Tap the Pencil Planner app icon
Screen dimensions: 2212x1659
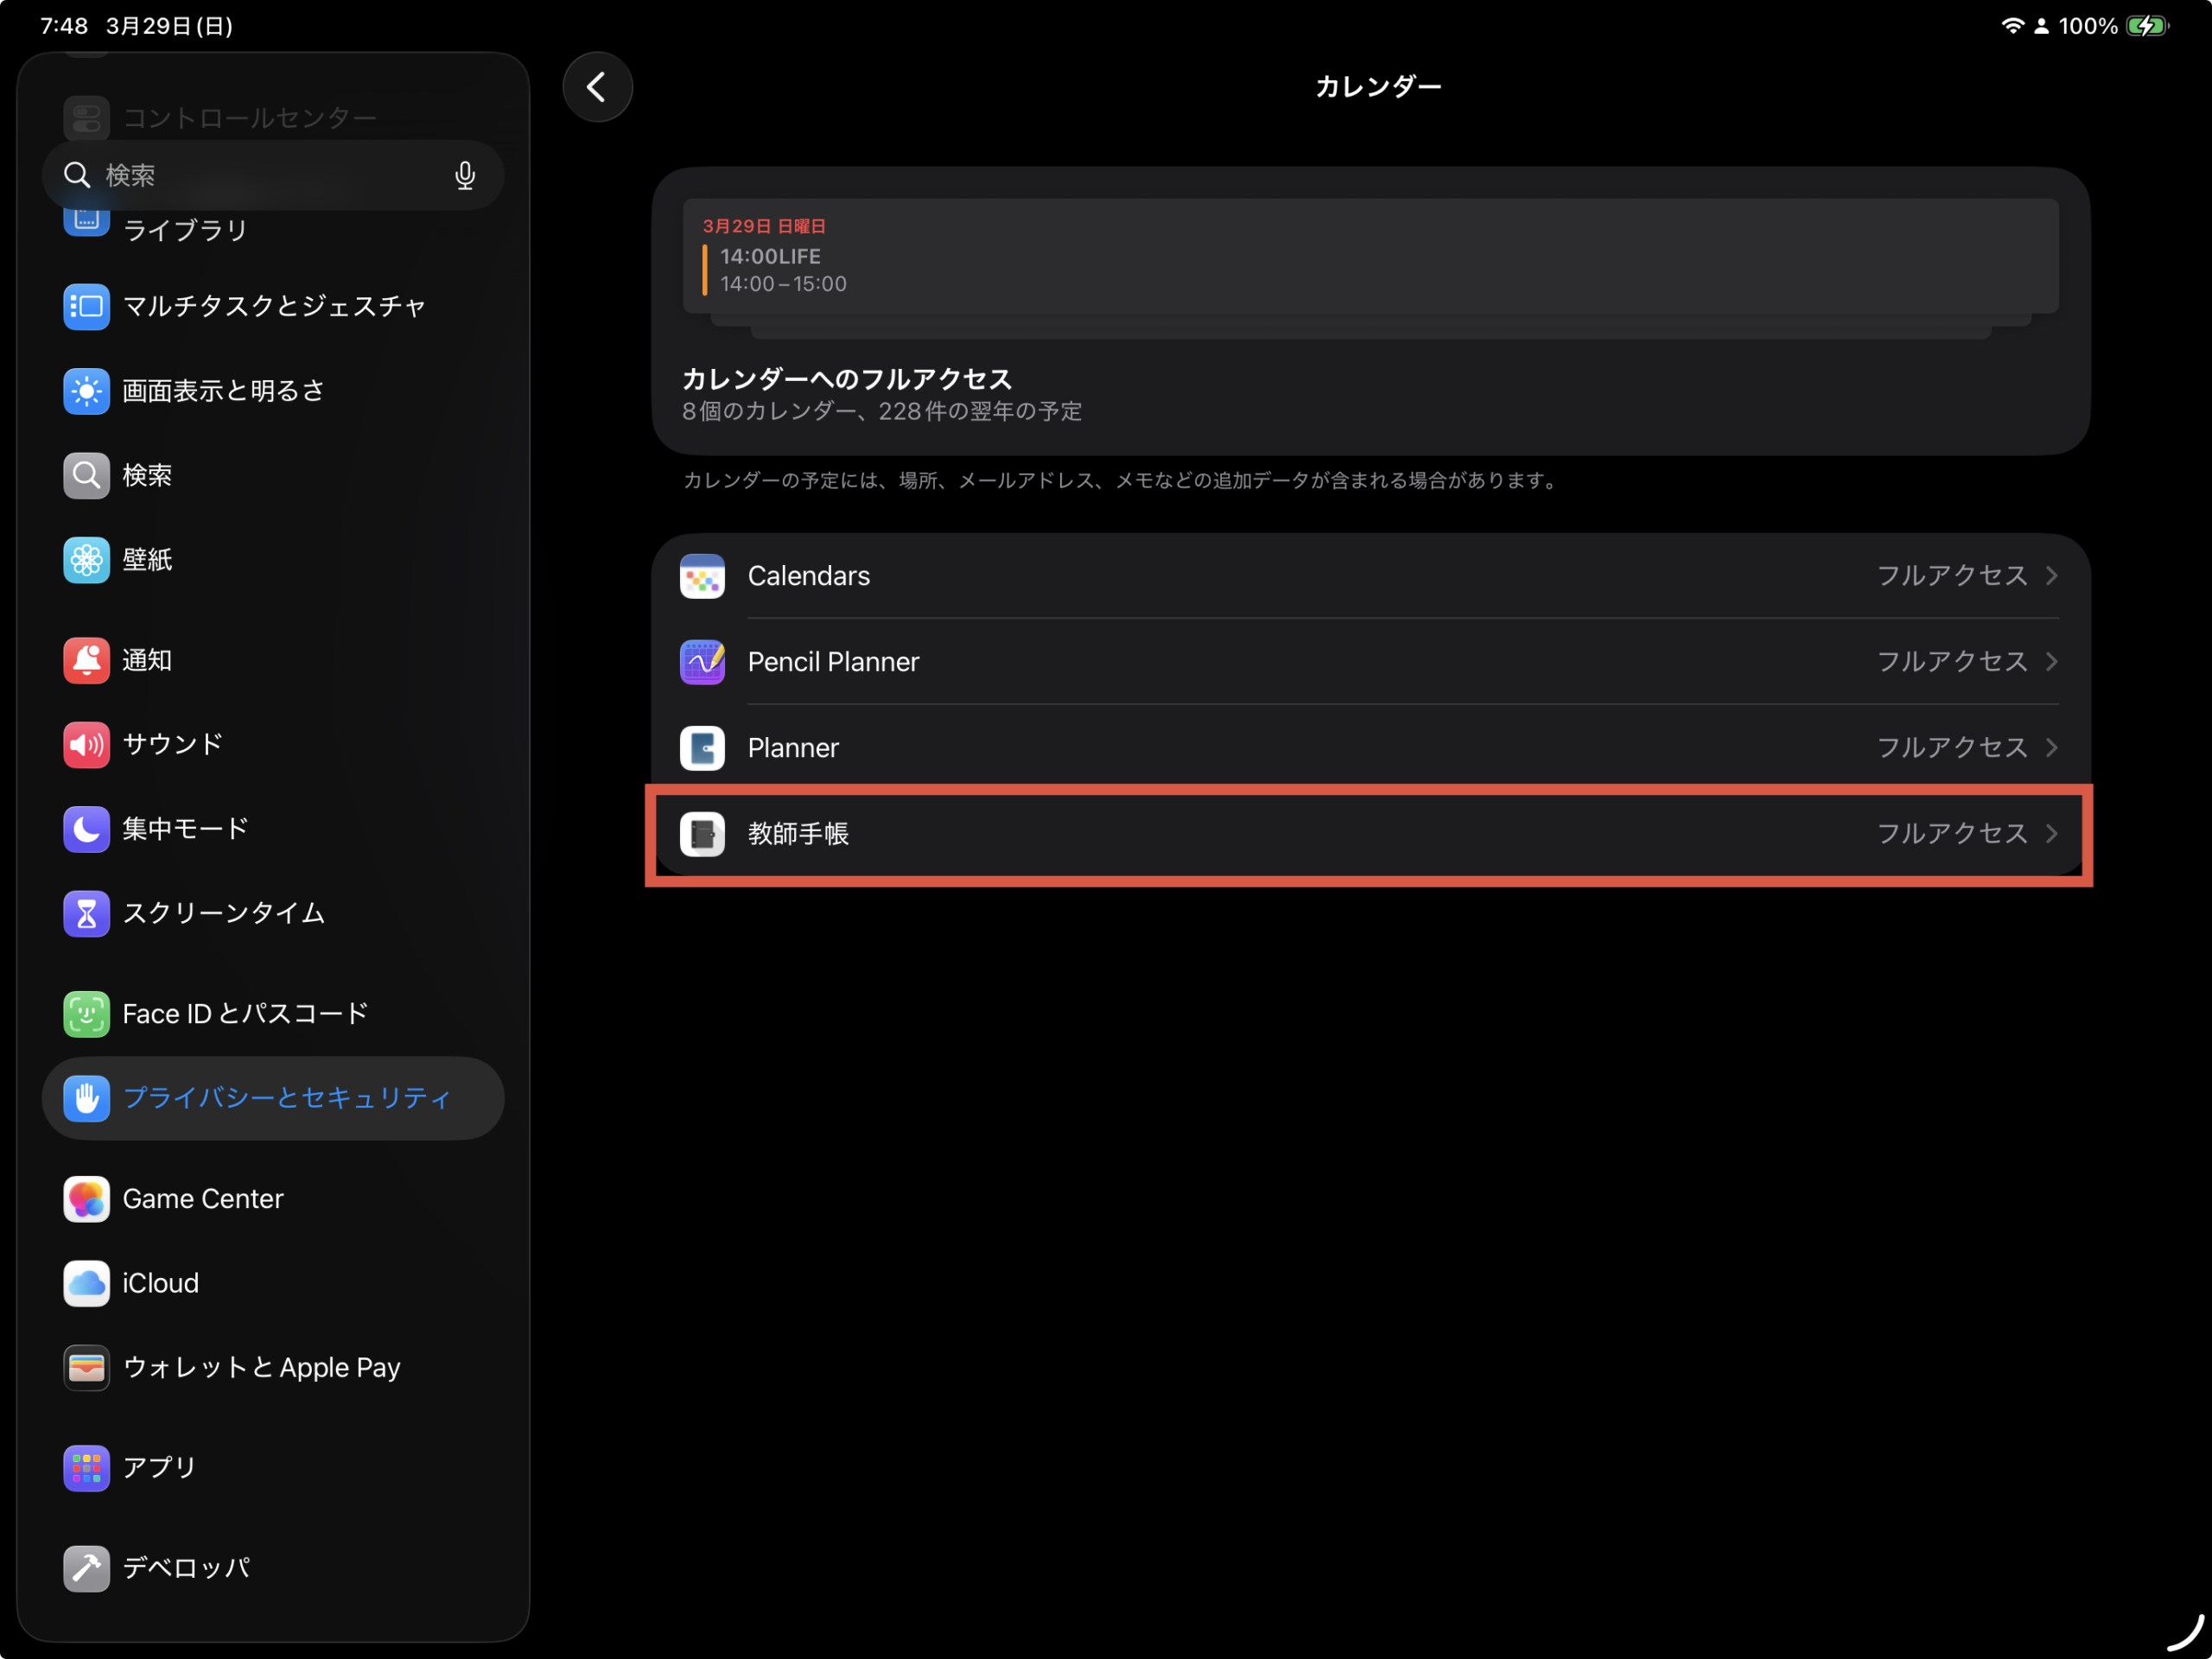(702, 662)
